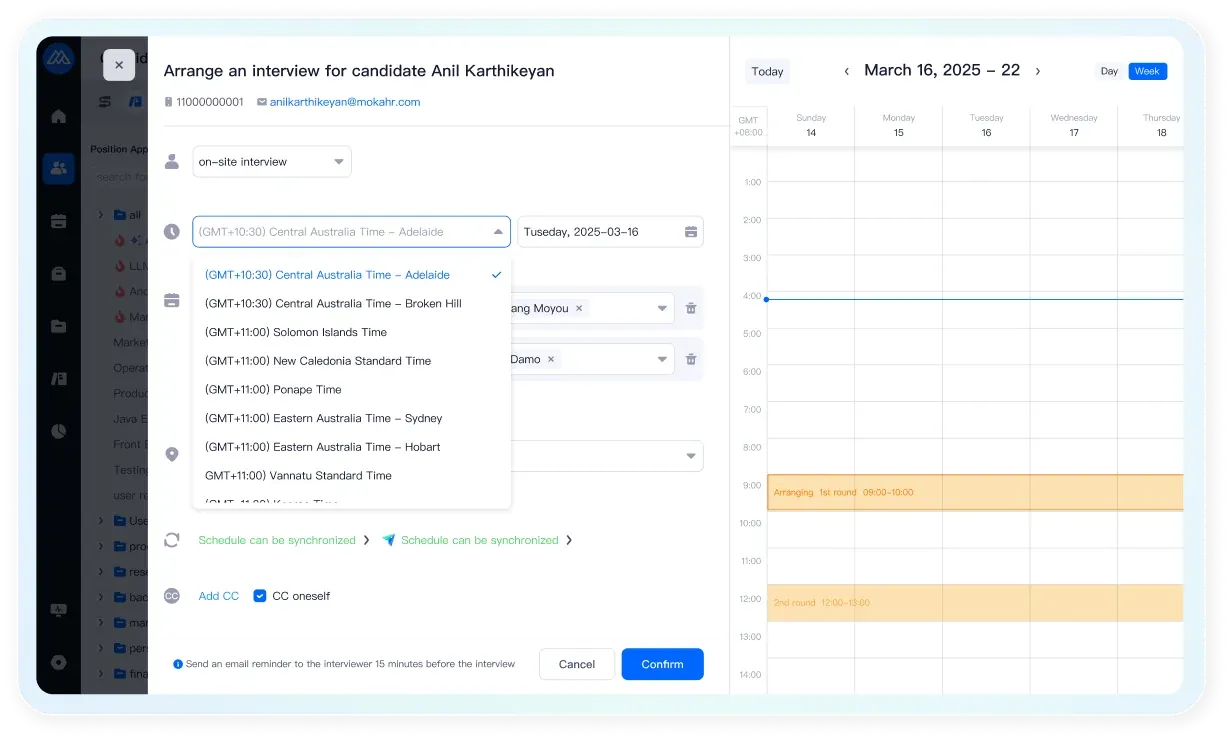
Task: Go to next week in calendar
Action: (1037, 71)
